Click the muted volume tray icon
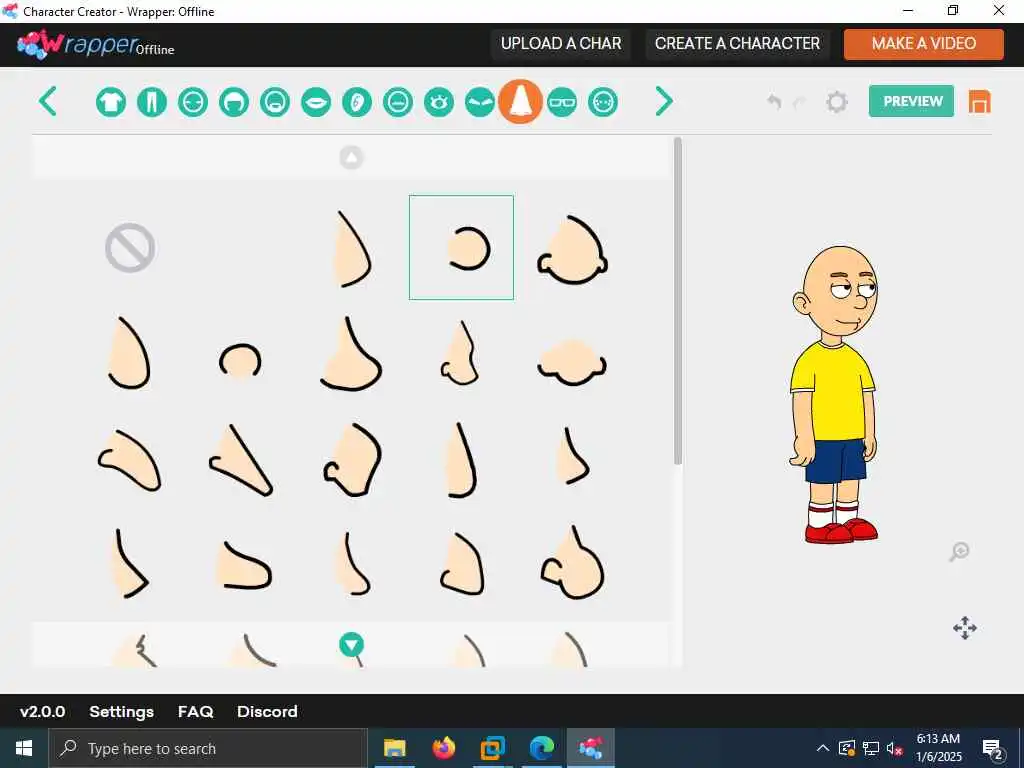 [x=895, y=748]
